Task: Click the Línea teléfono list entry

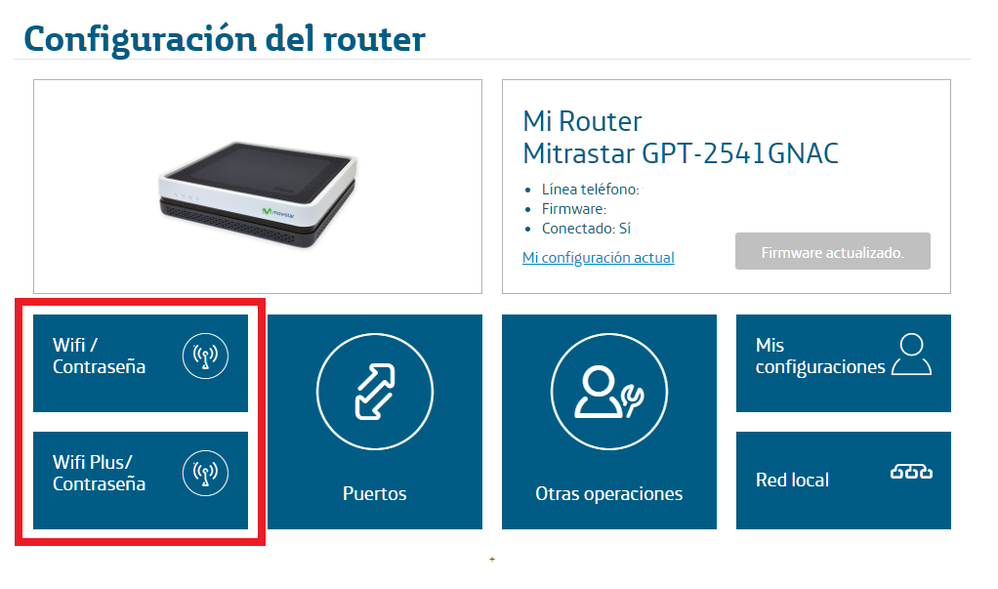Action: 590,189
